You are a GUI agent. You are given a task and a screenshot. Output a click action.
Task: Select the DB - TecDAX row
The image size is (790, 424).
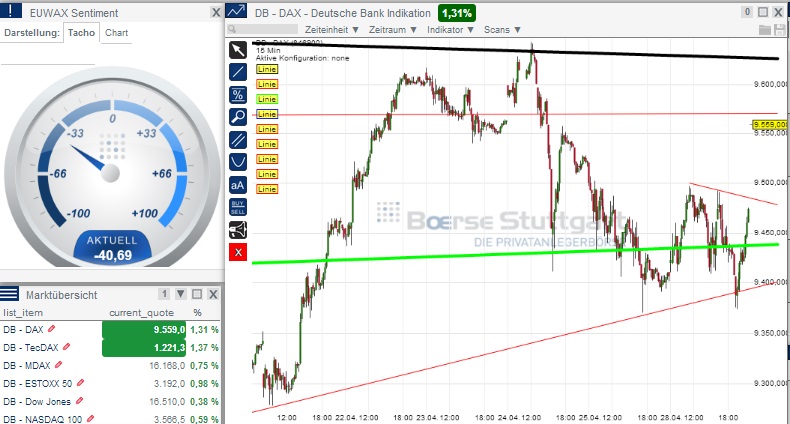pos(111,347)
